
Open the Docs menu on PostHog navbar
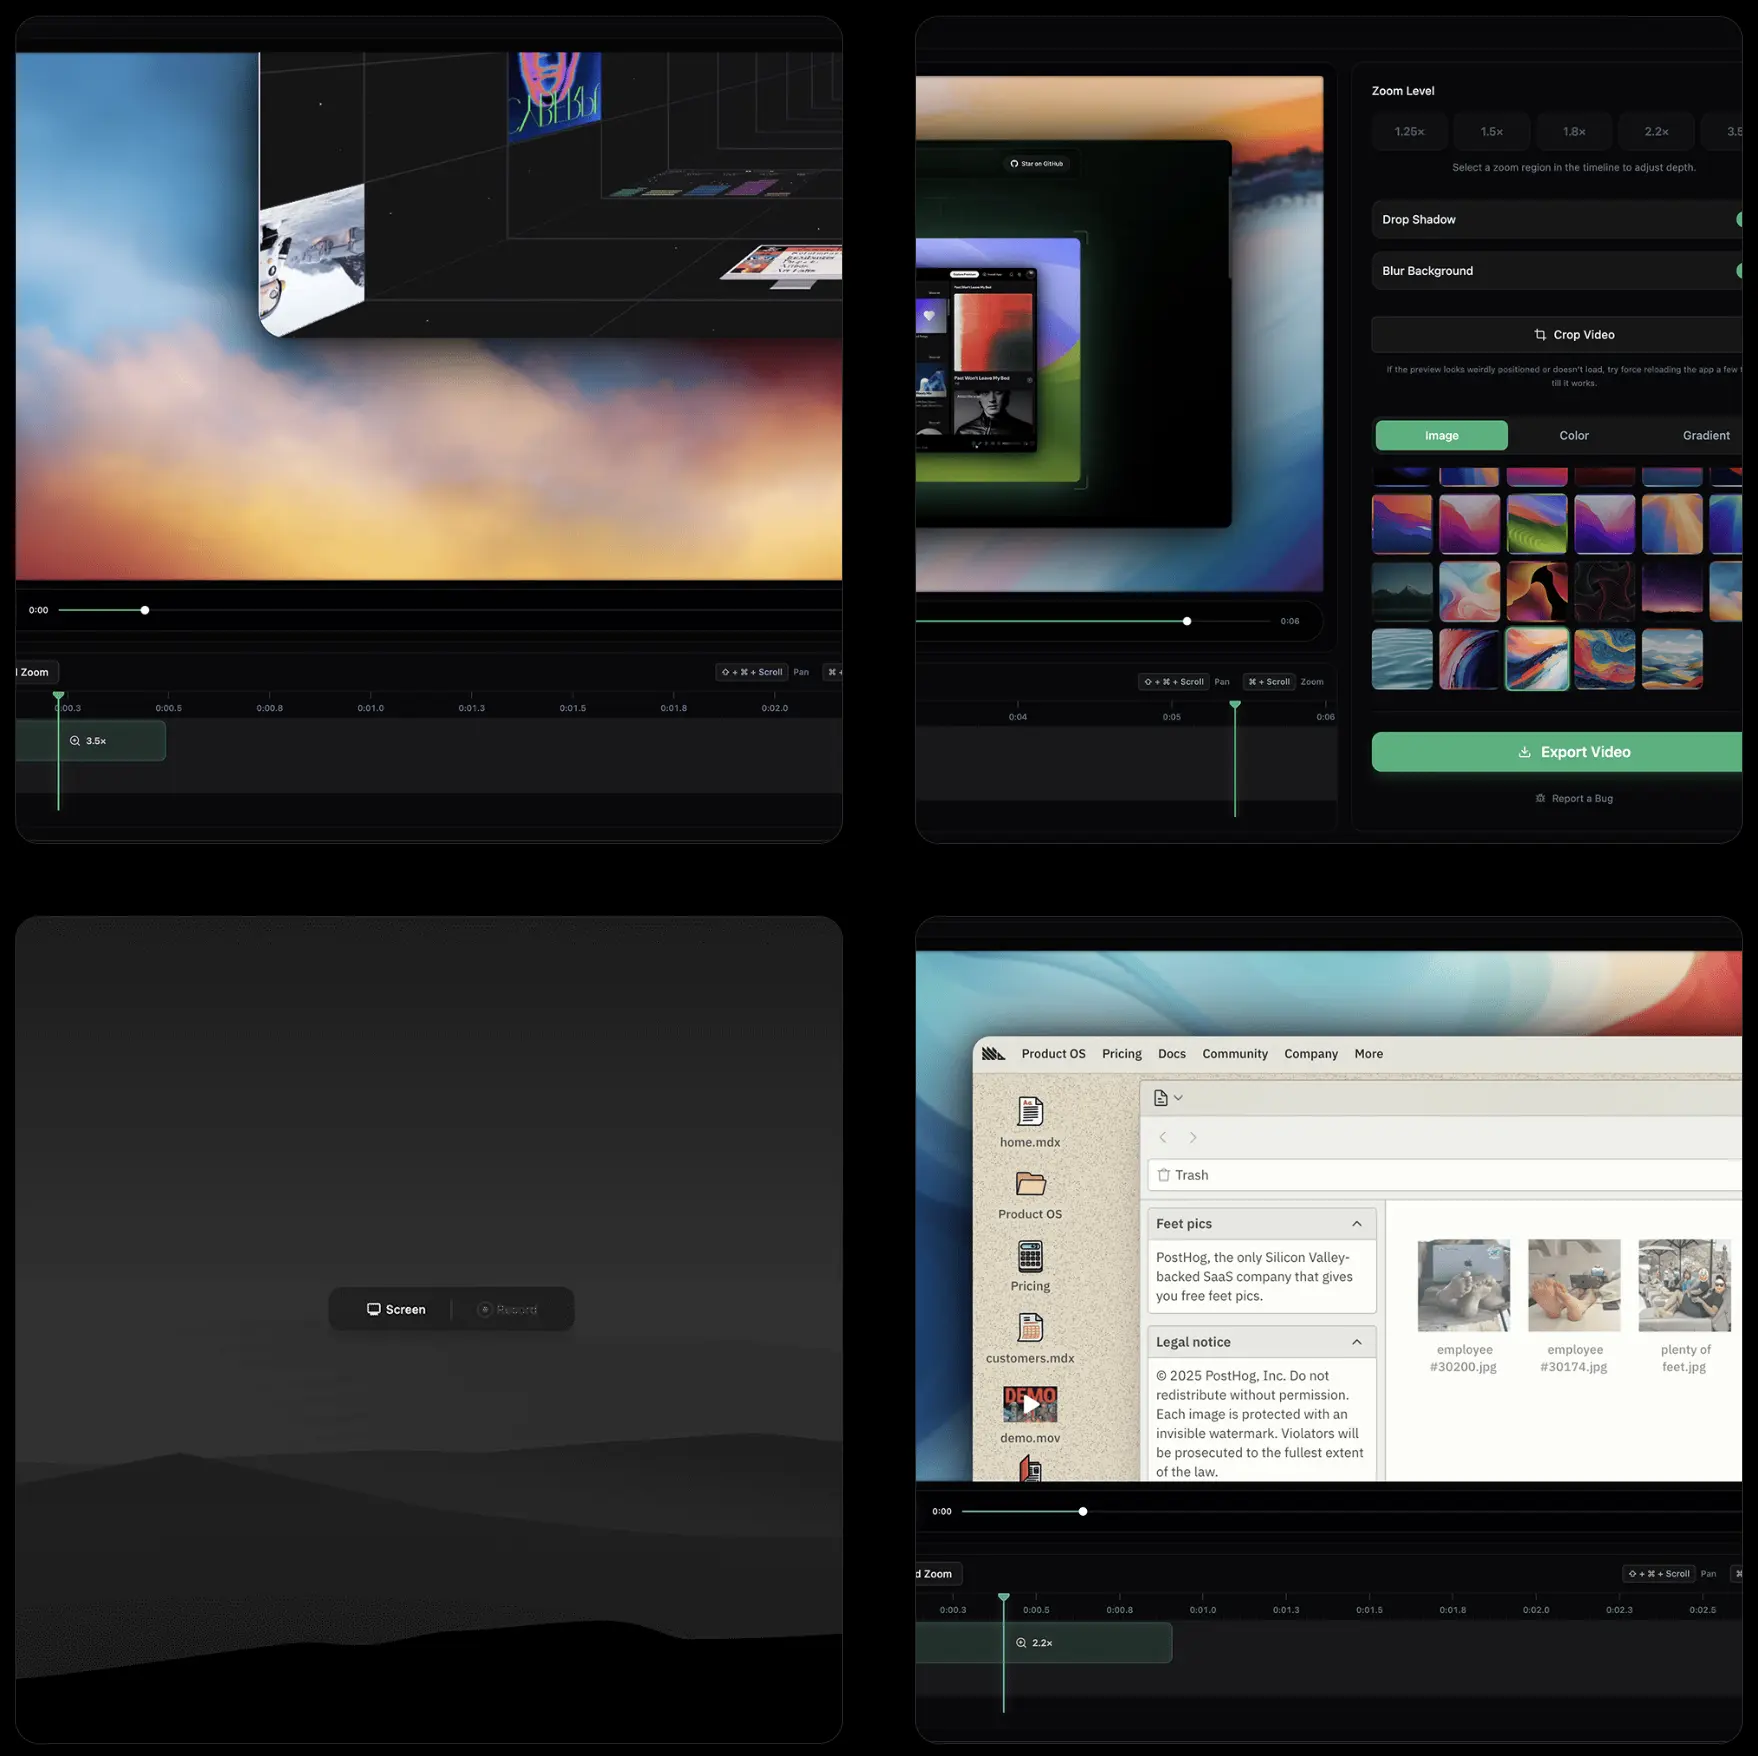tap(1171, 1053)
